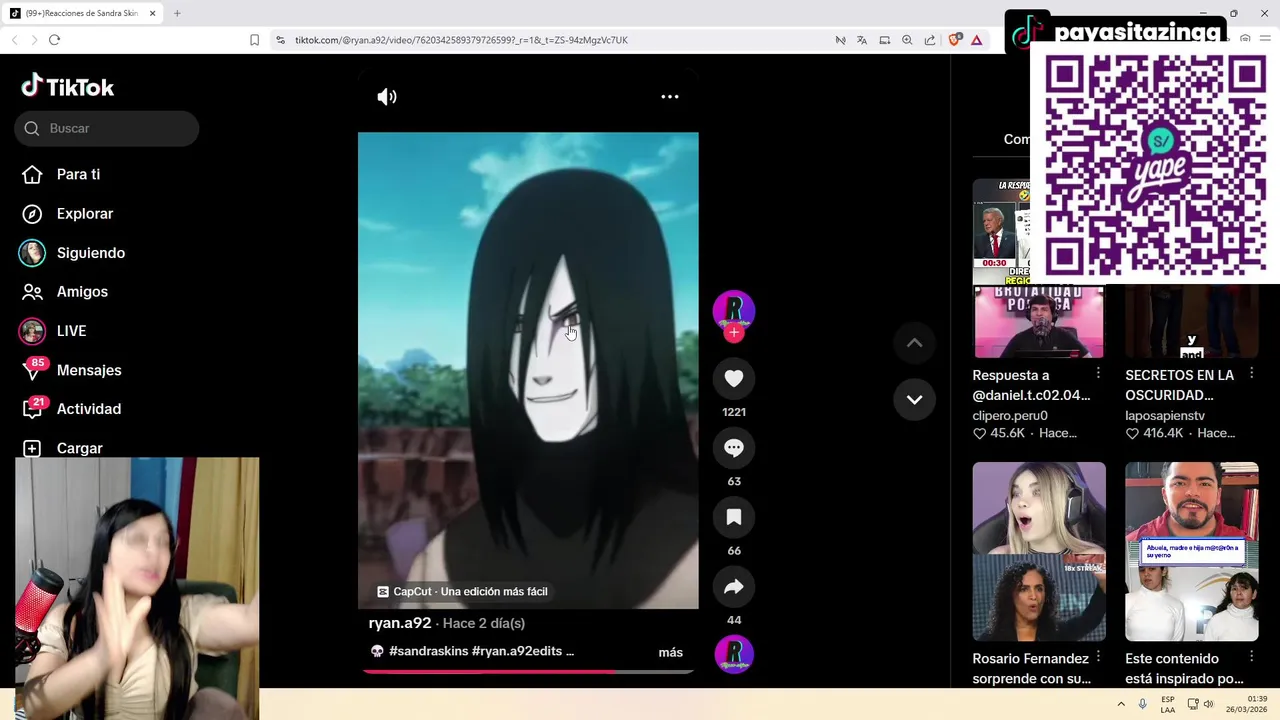
Task: Open the Para ti home feed
Action: [x=78, y=174]
